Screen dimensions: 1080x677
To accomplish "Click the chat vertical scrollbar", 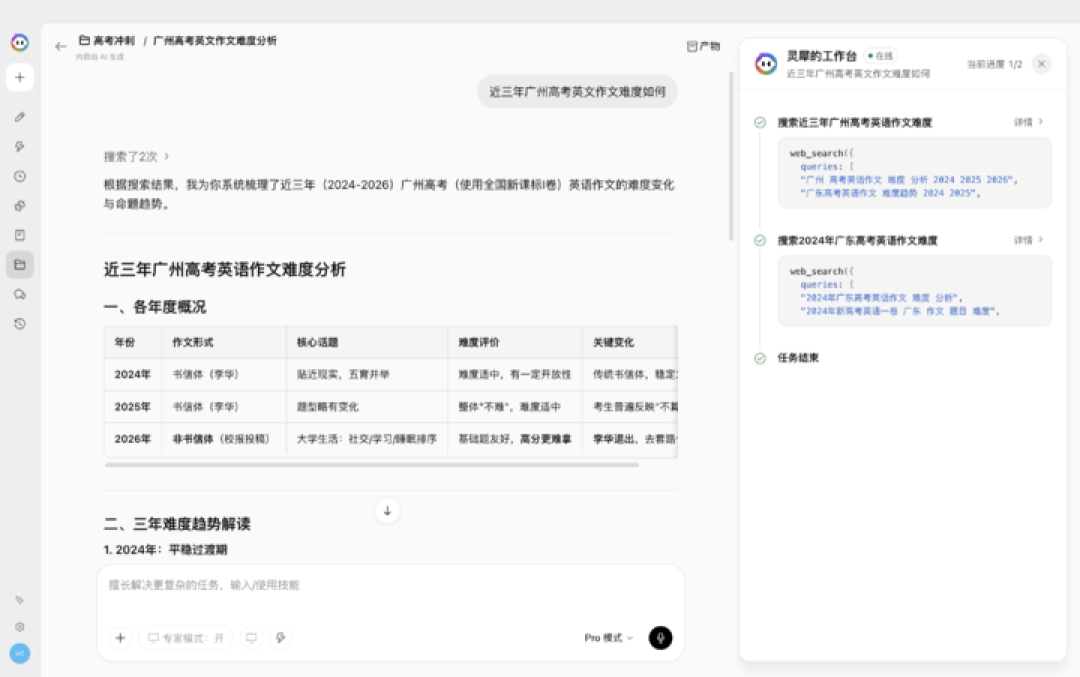I will [x=731, y=156].
